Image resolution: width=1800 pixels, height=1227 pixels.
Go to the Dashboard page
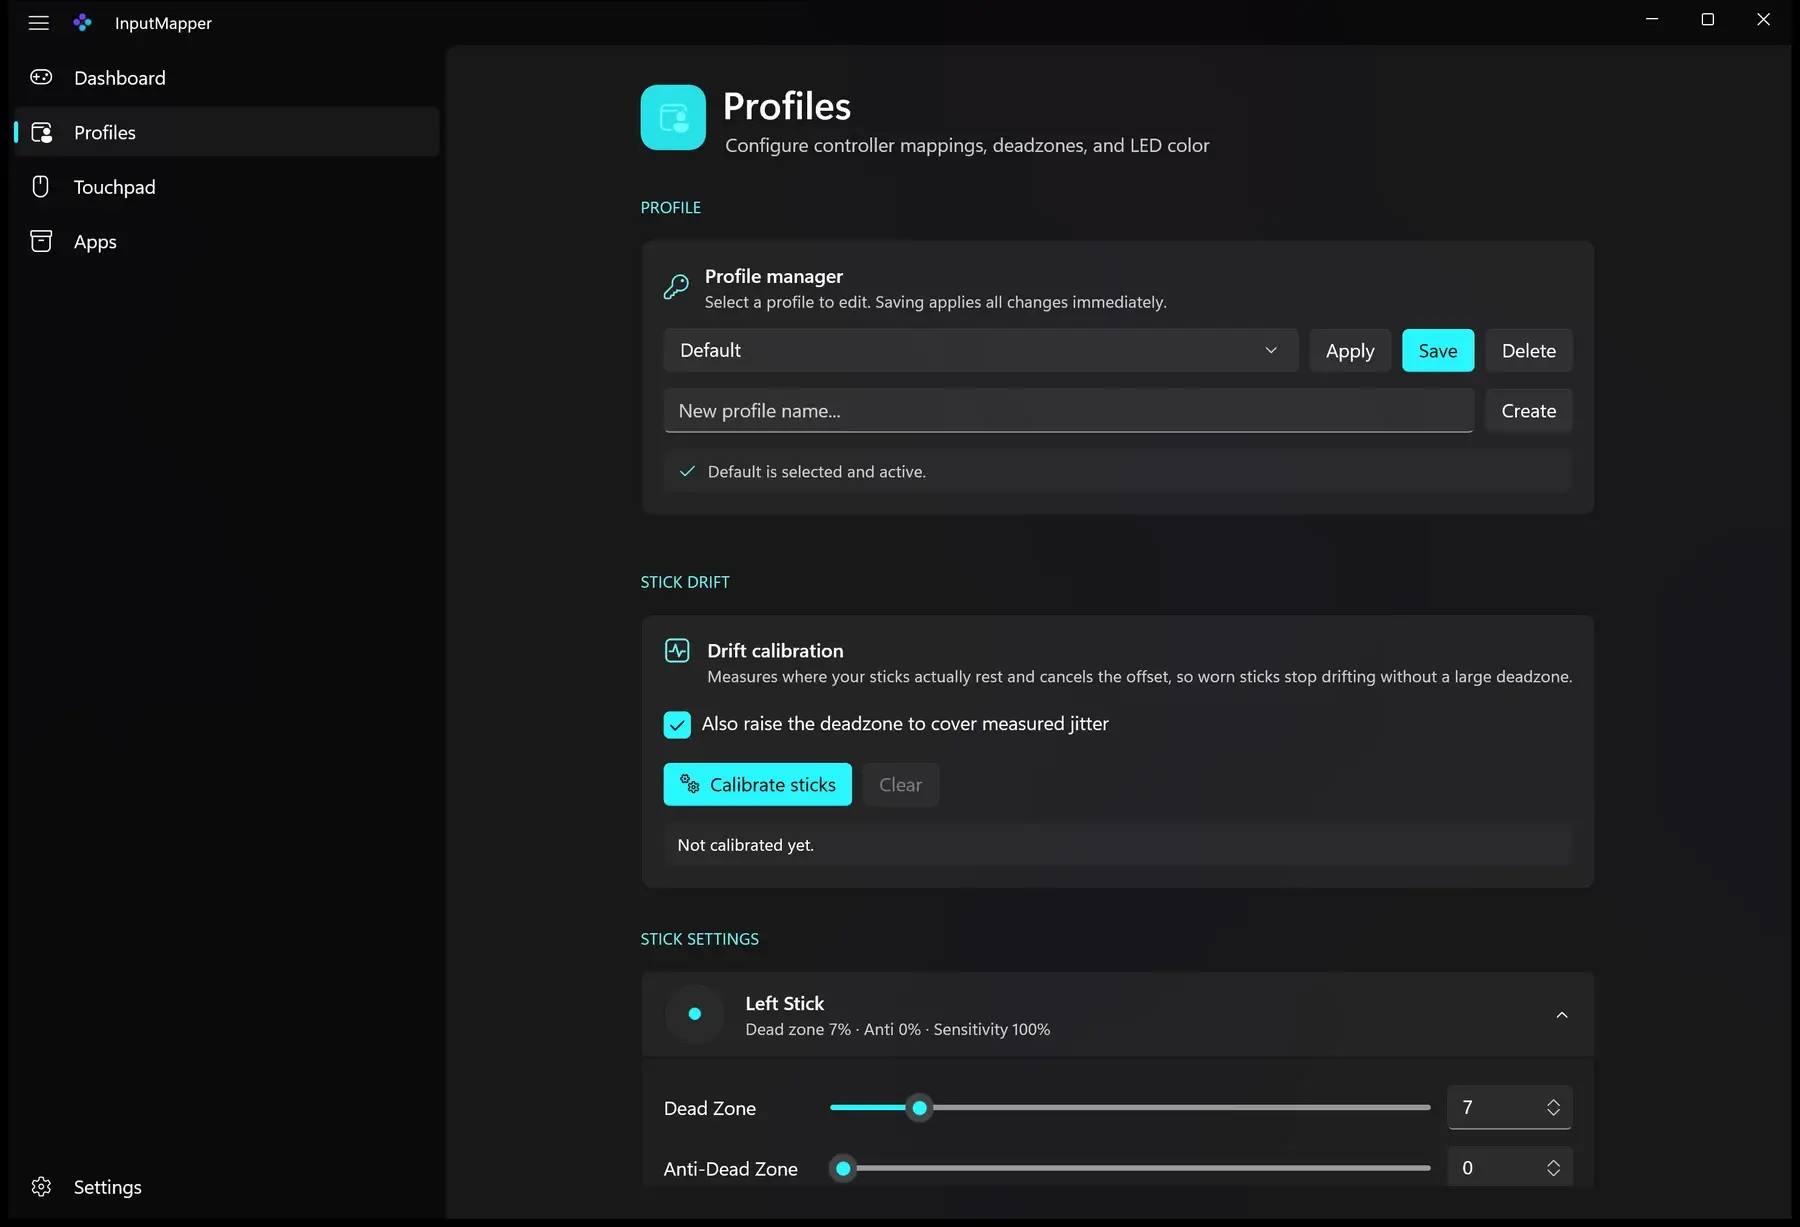point(227,78)
